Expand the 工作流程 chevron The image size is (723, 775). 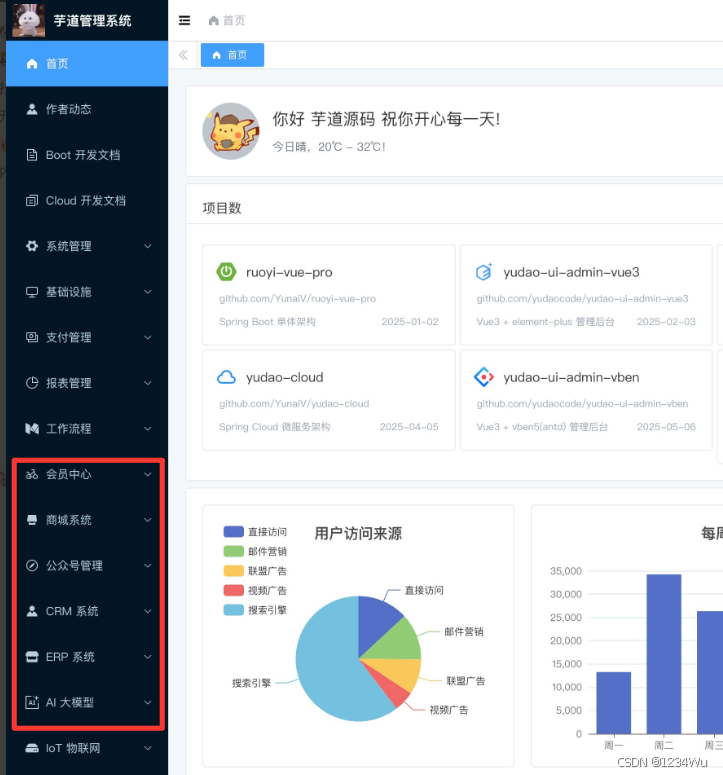pyautogui.click(x=148, y=429)
